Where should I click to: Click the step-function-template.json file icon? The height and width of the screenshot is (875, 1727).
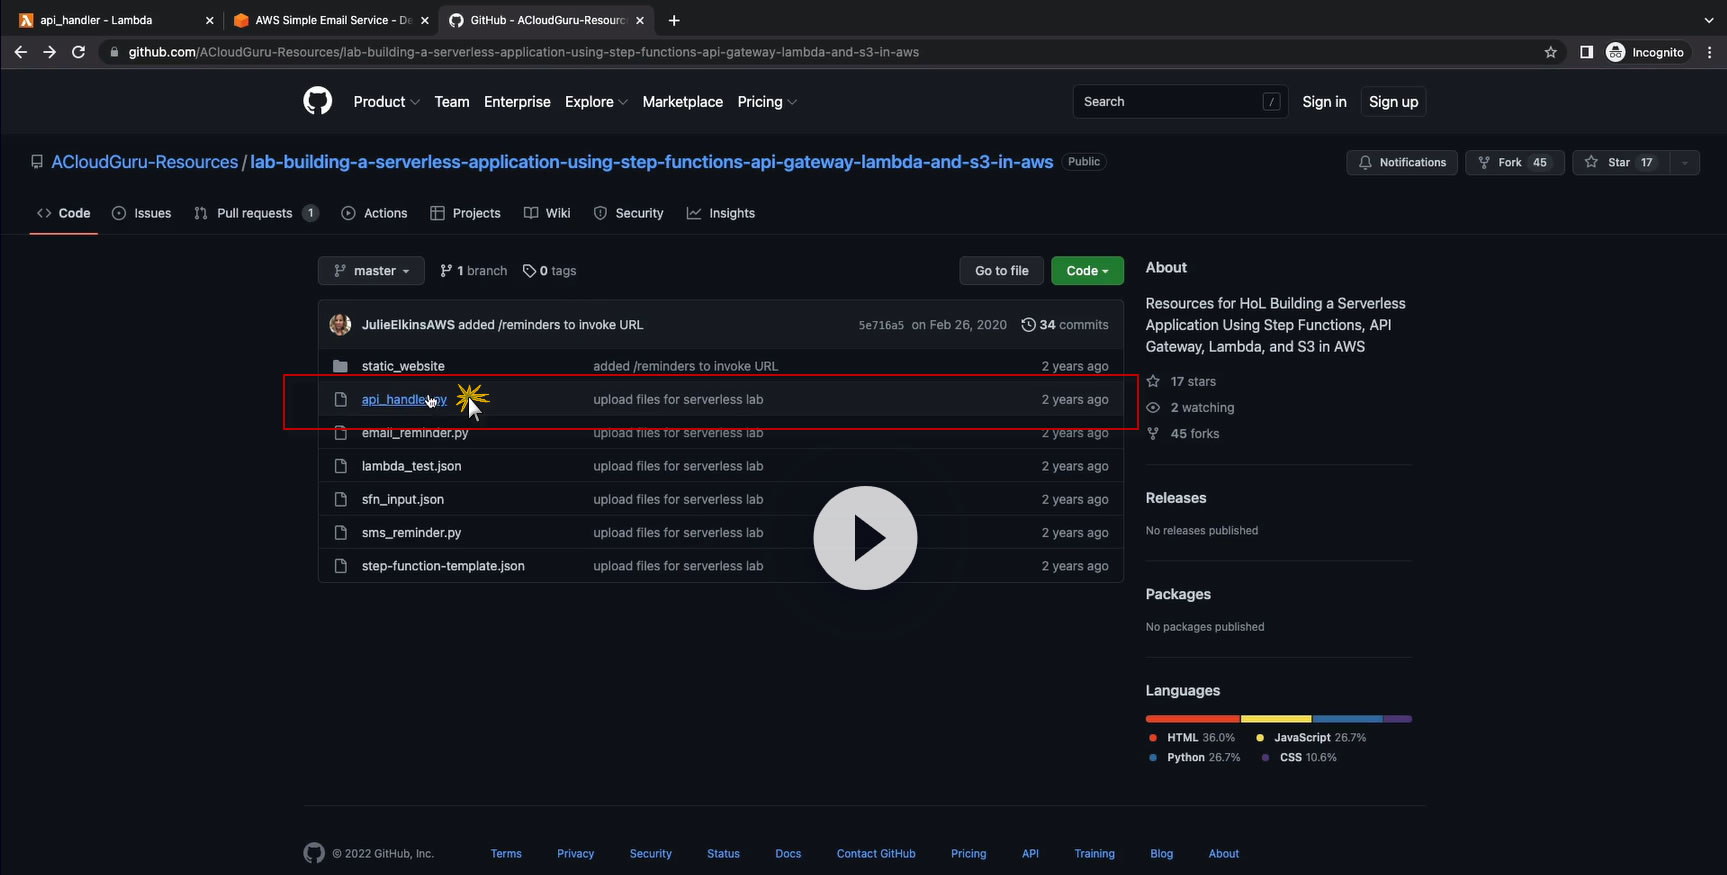(341, 566)
